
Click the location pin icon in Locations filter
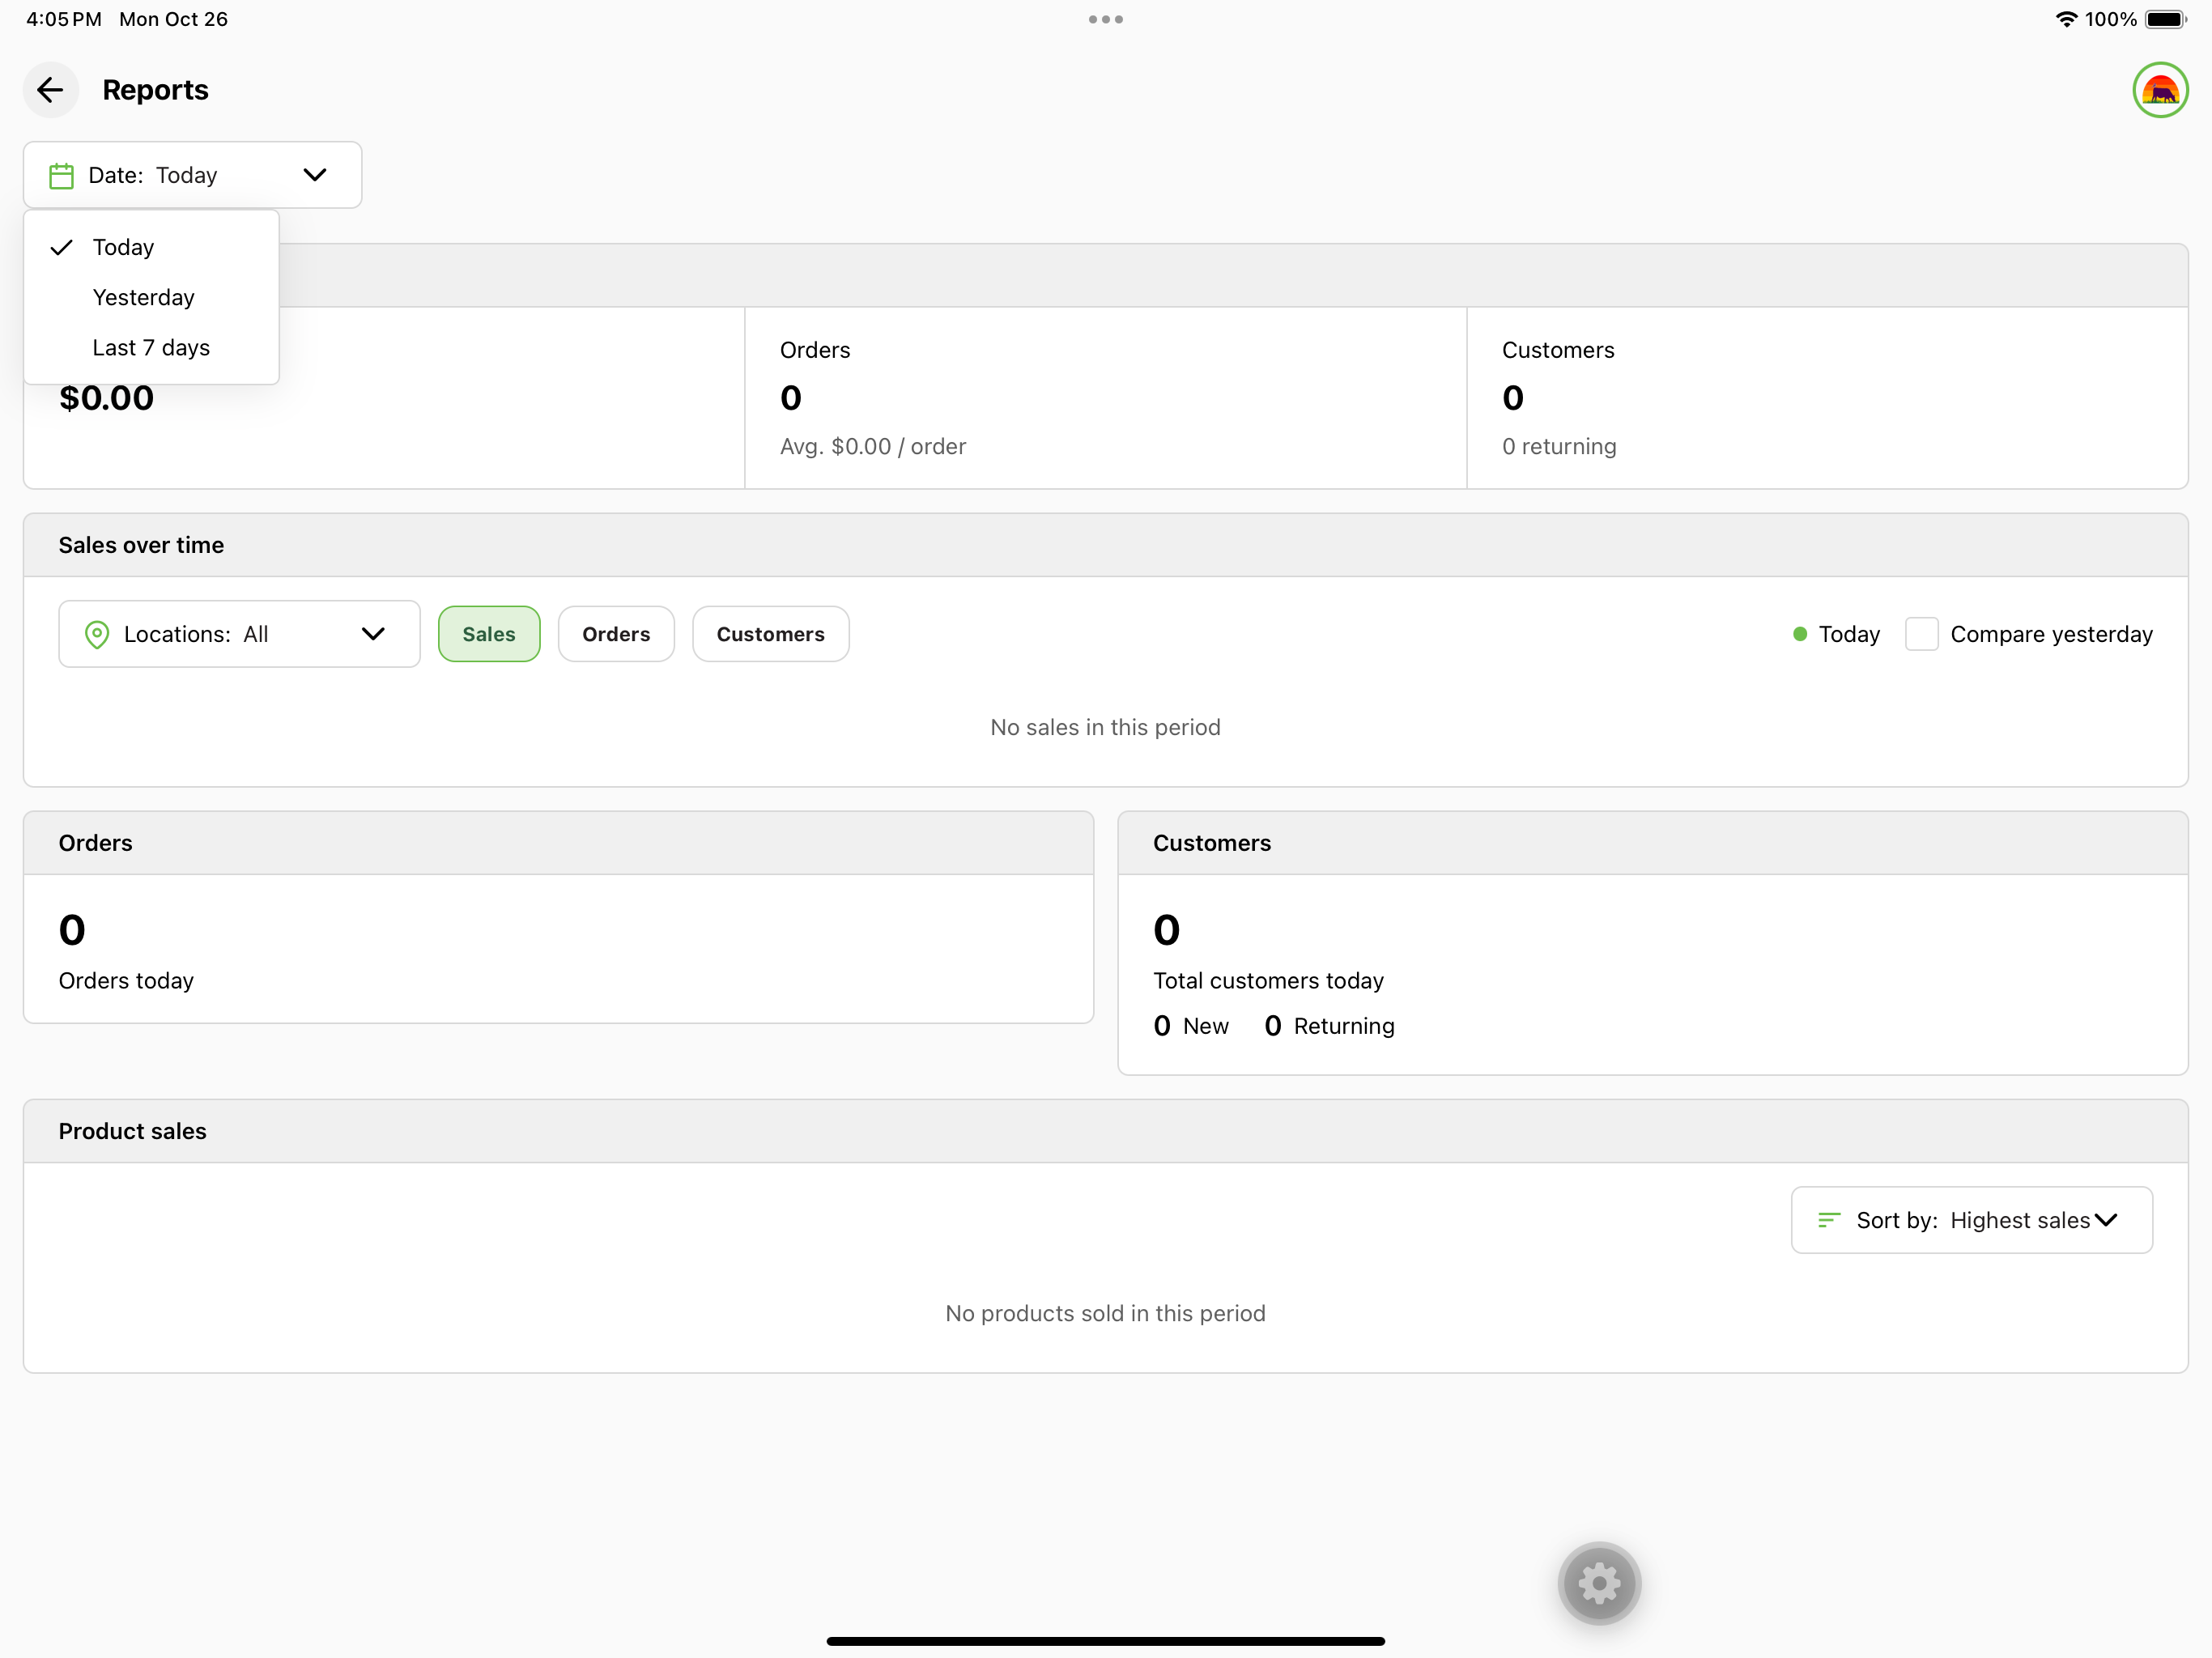[97, 634]
